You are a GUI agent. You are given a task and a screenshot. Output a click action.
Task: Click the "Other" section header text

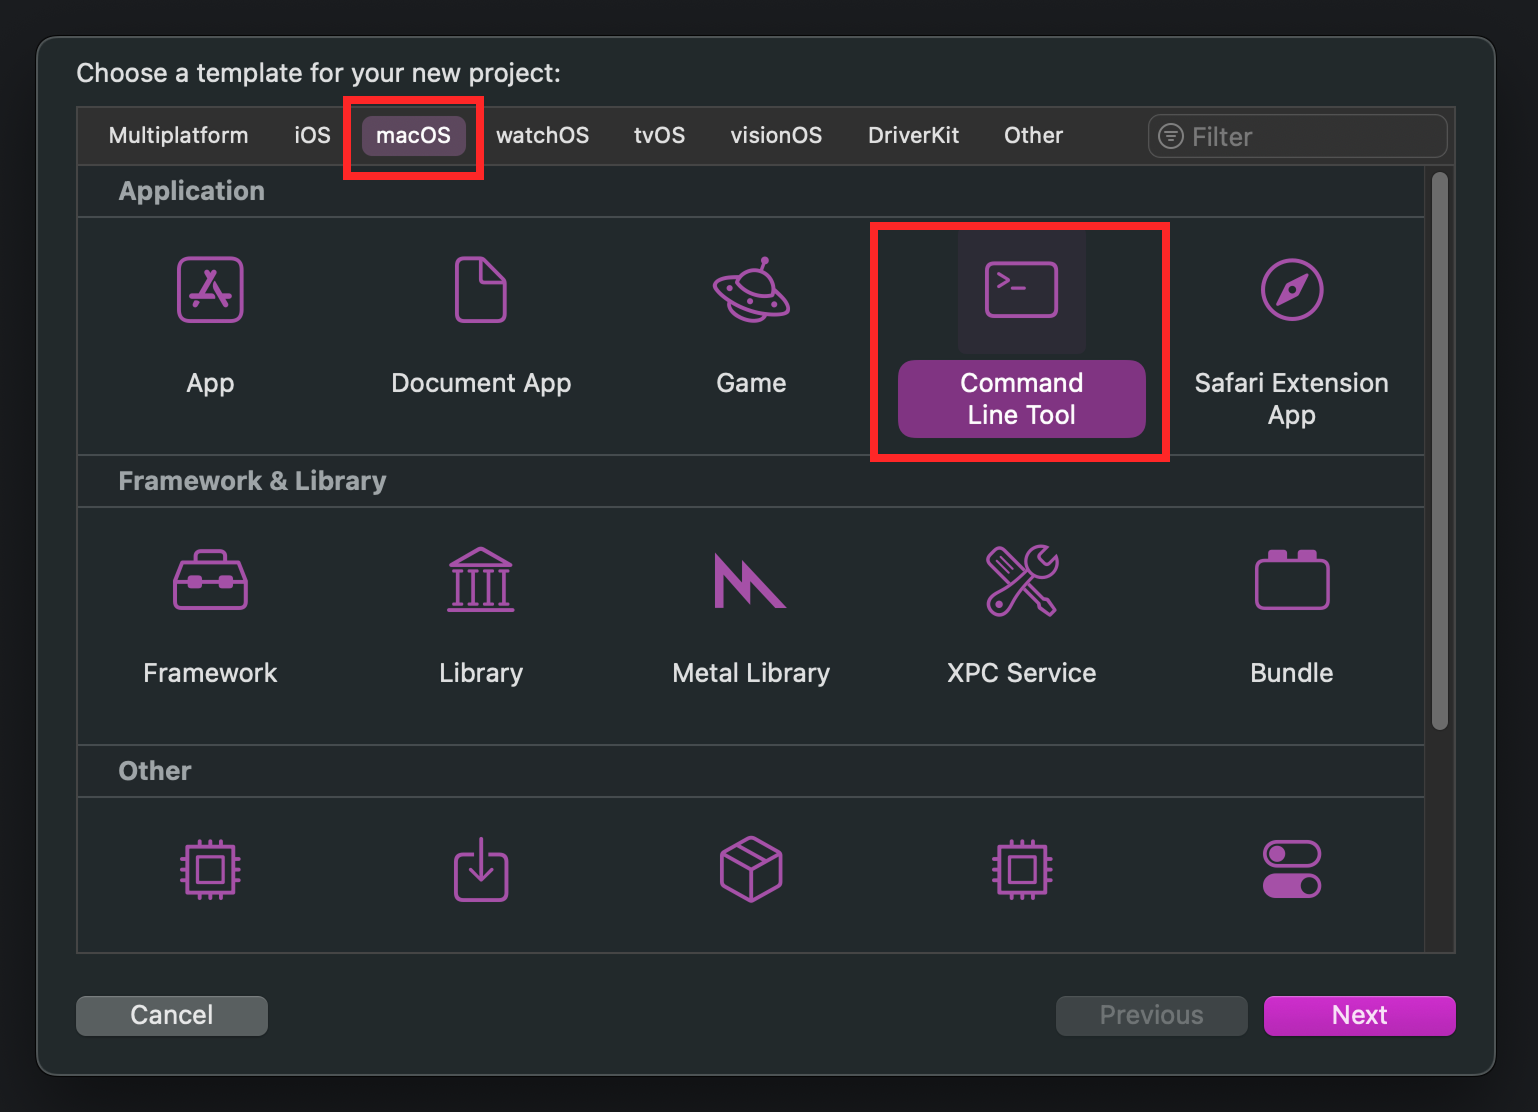click(154, 771)
